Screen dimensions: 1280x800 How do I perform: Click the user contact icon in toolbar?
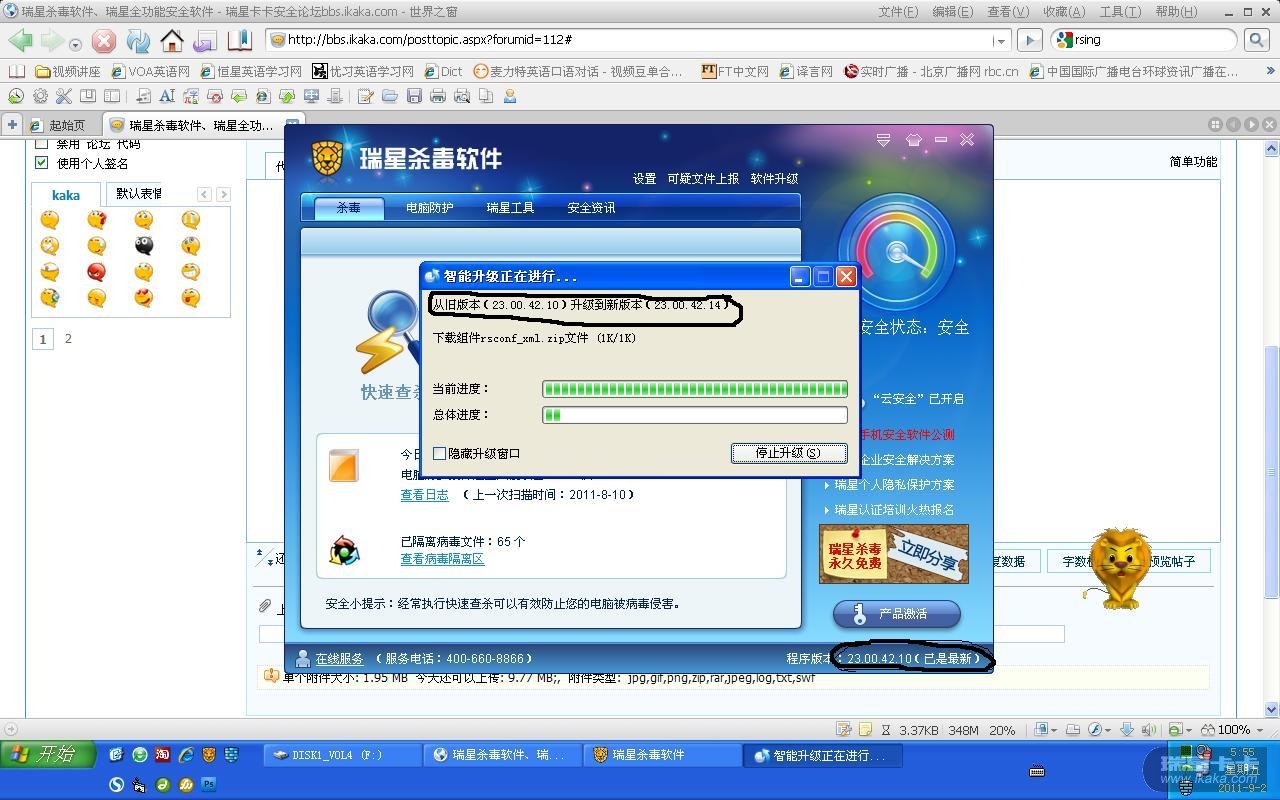510,96
